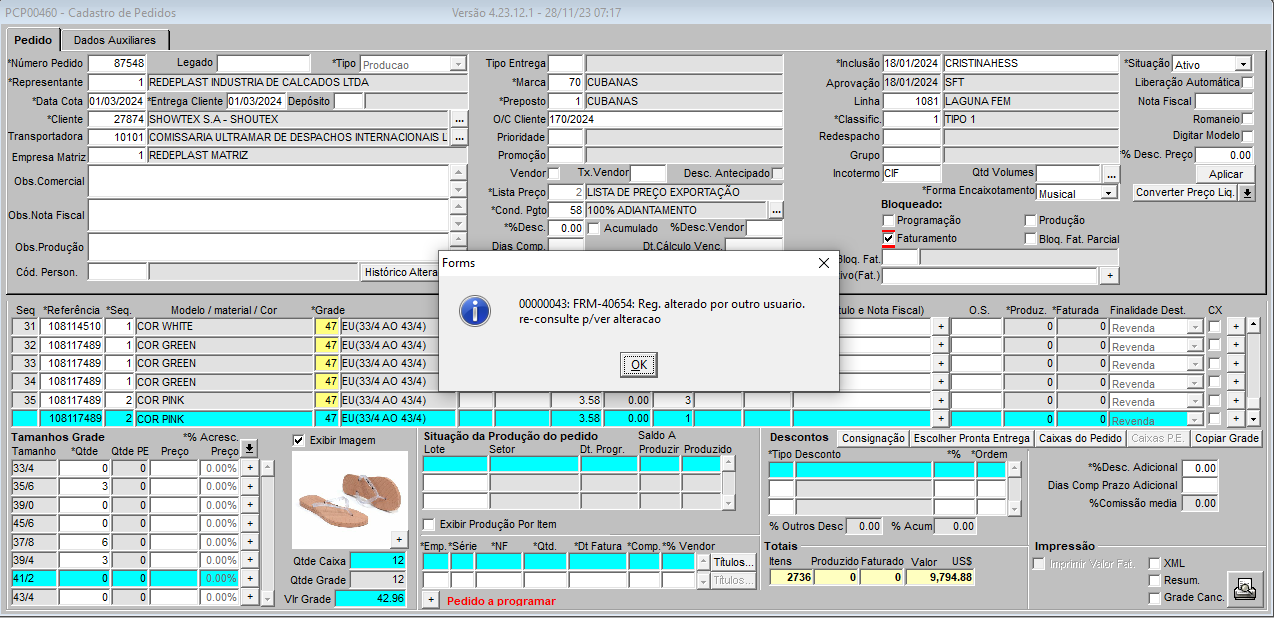Click the plus button on size 33/4 row
The image size is (1274, 618).
point(251,468)
